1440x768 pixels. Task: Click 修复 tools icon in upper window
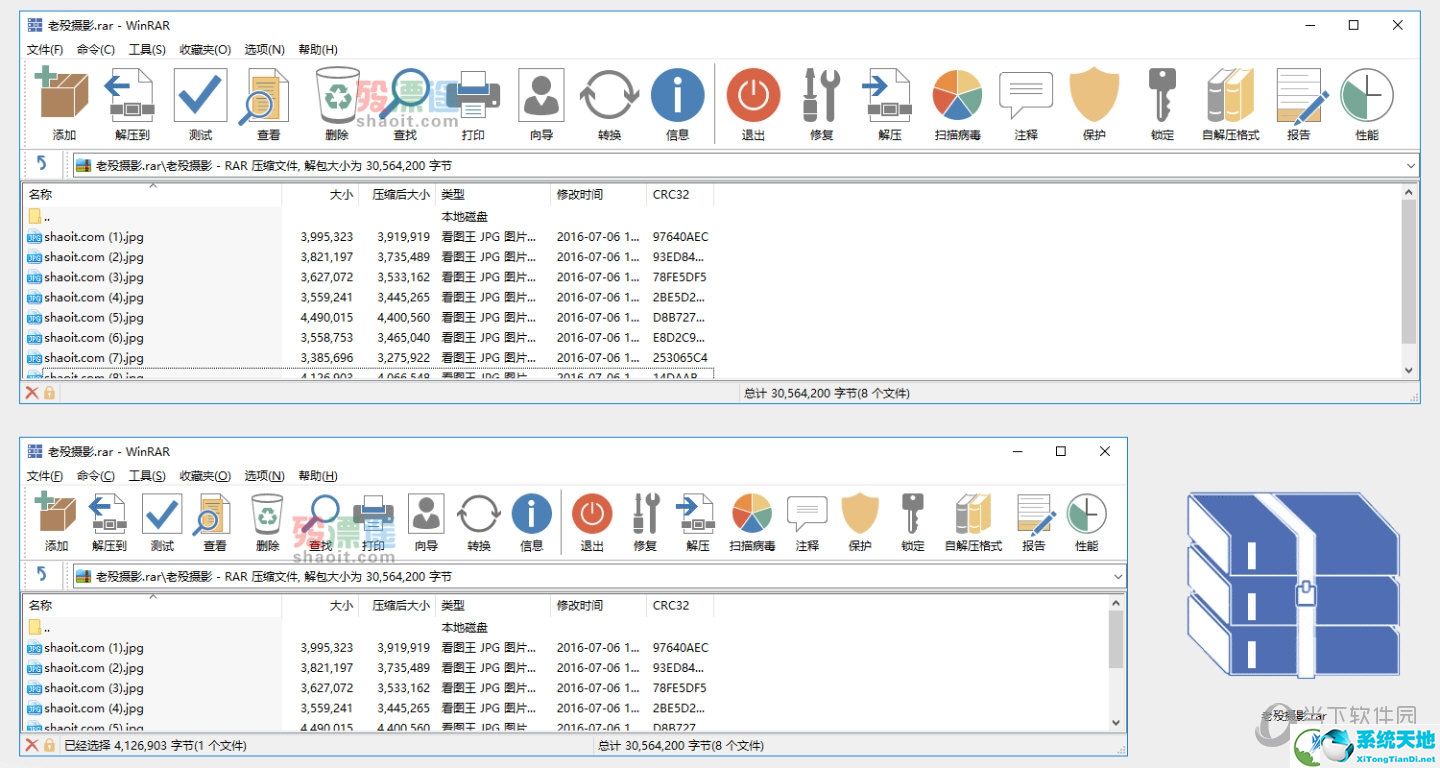pyautogui.click(x=821, y=95)
